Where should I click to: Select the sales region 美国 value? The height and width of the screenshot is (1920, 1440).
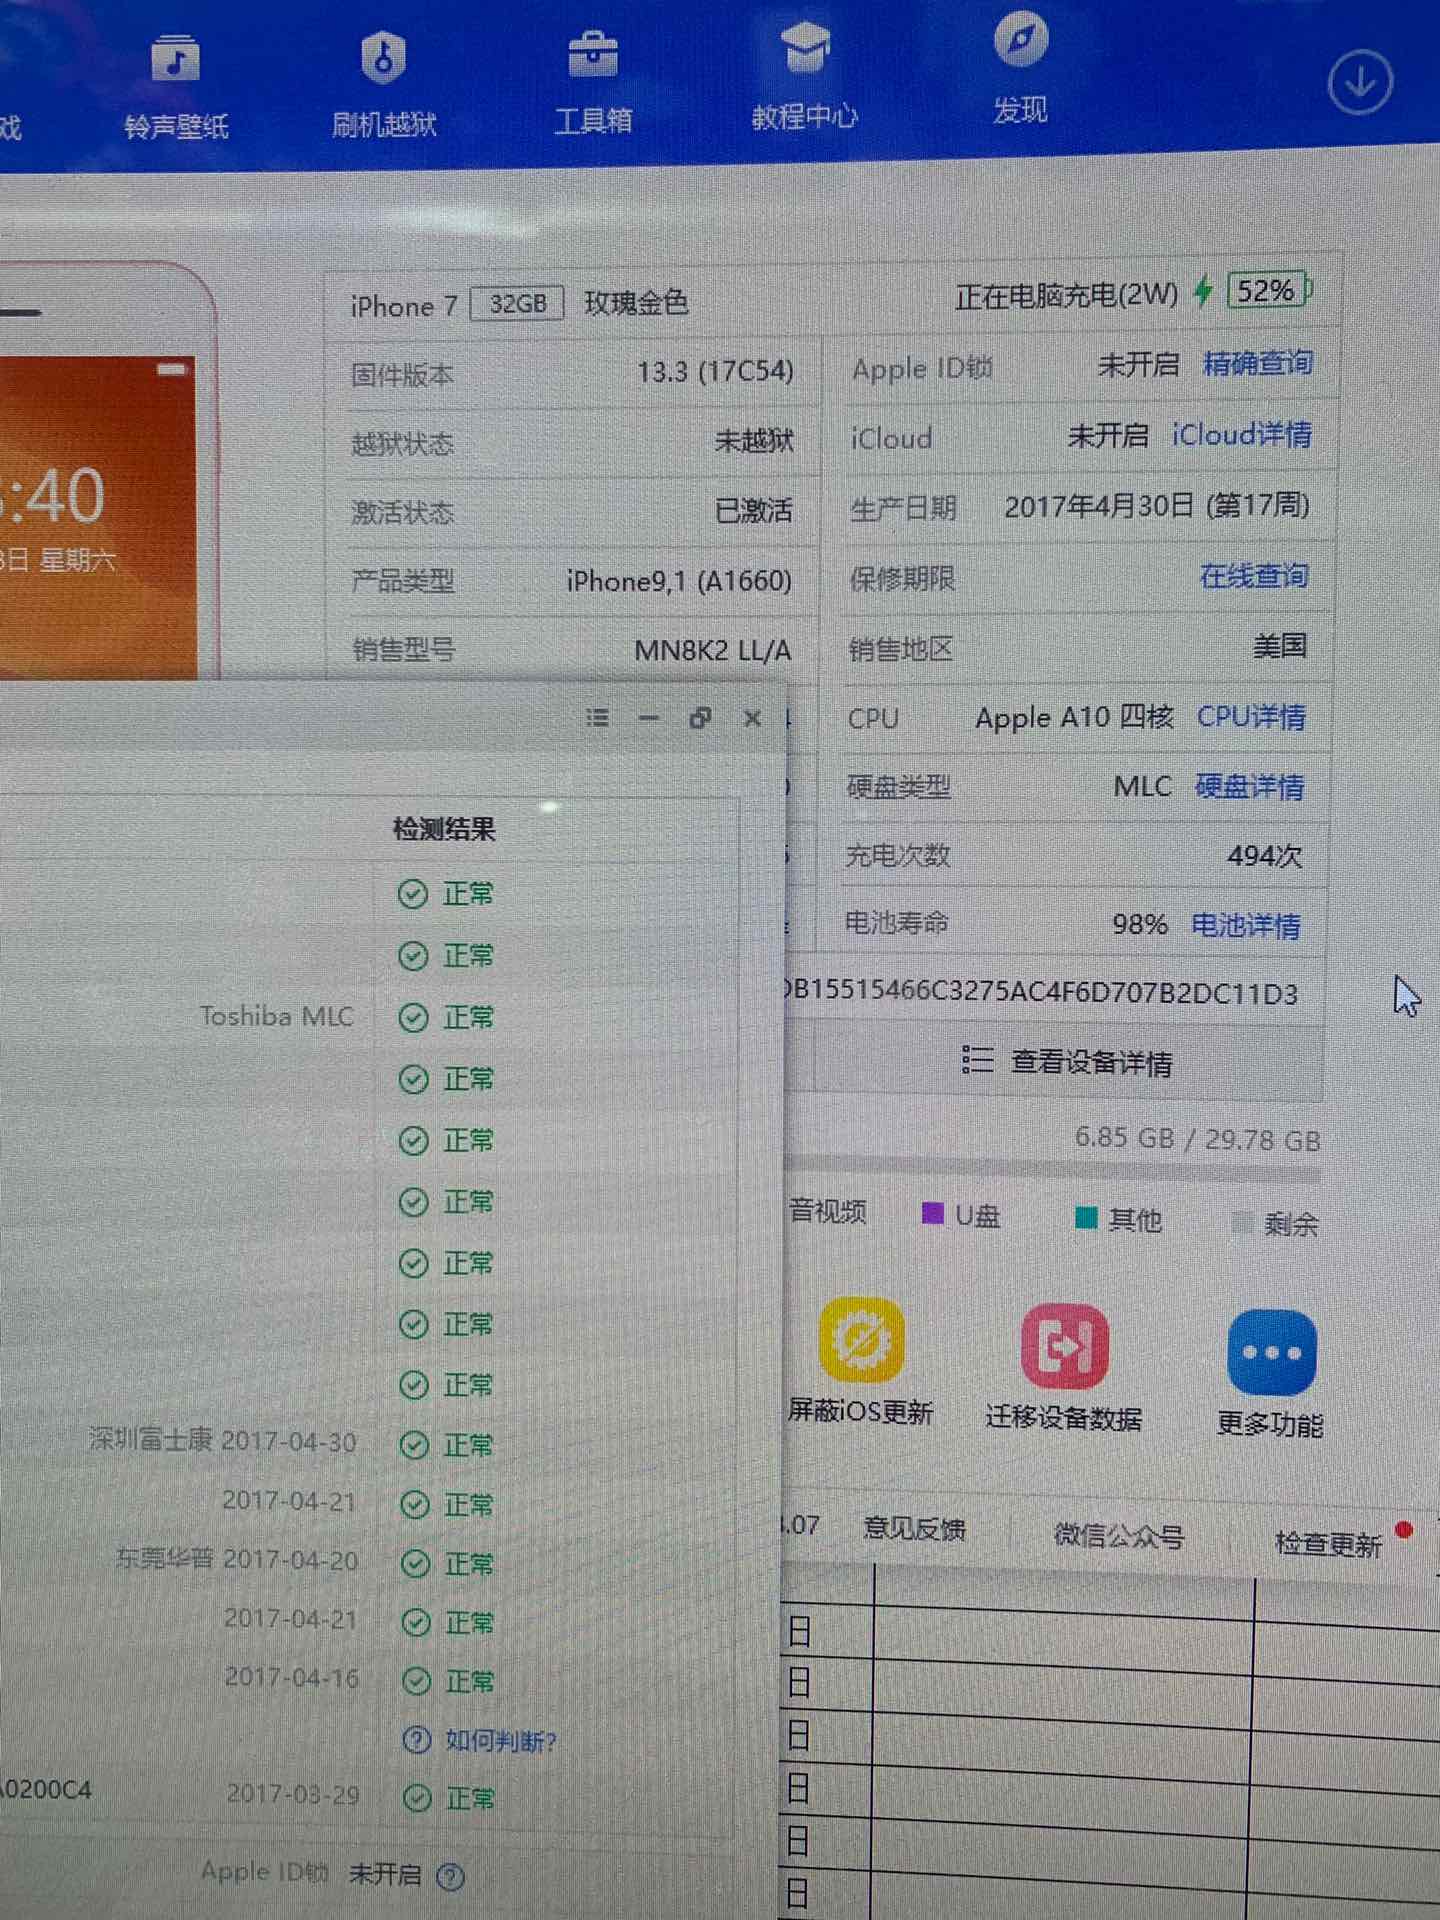(x=1280, y=646)
